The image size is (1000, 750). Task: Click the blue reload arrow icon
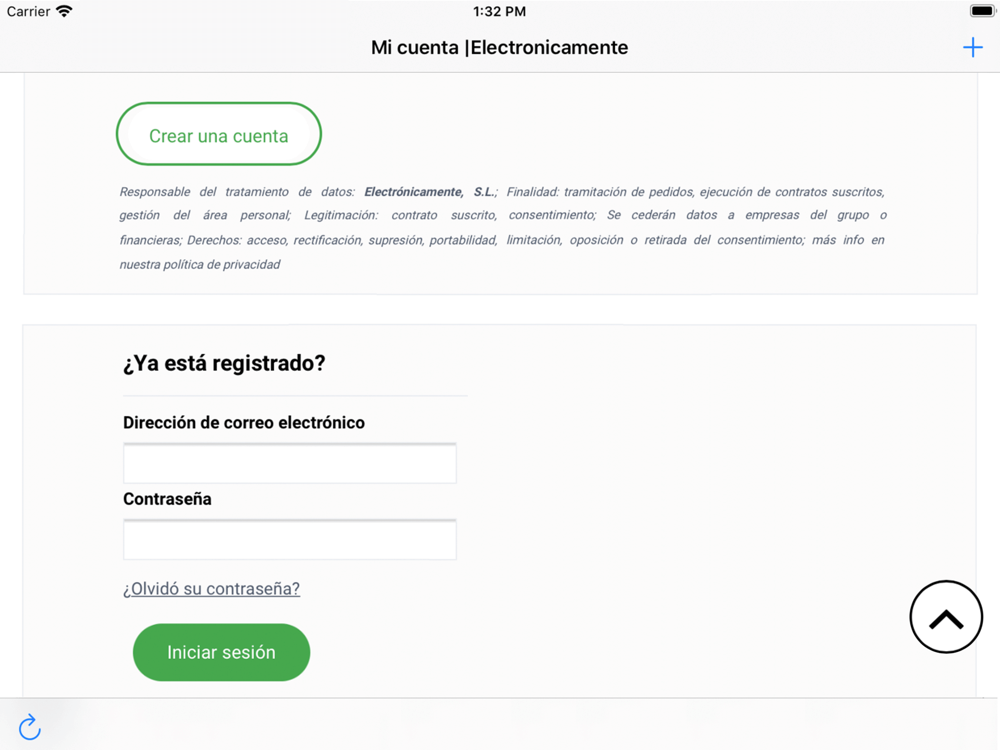point(29,727)
